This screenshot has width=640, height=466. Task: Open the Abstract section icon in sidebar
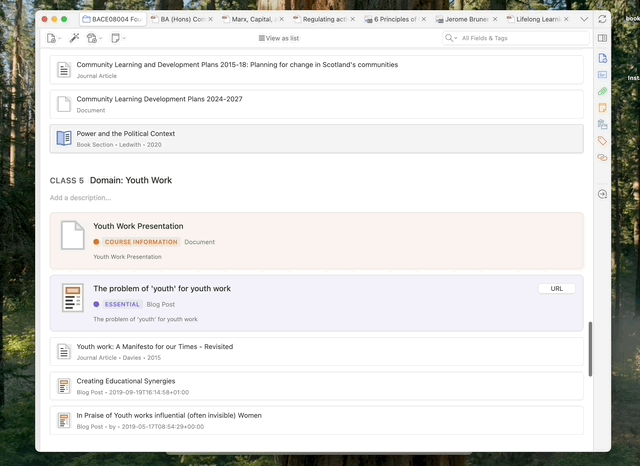click(x=602, y=75)
